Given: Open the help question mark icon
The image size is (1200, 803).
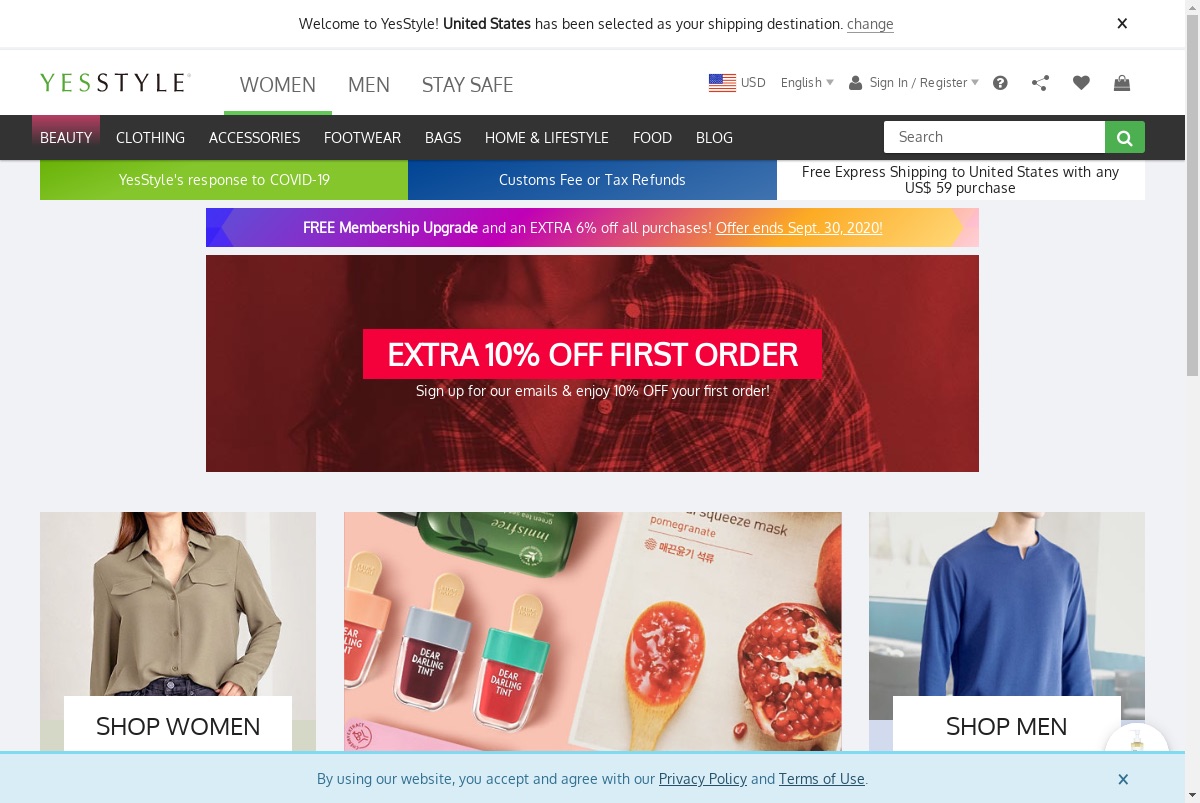Looking at the screenshot, I should click(x=1000, y=83).
